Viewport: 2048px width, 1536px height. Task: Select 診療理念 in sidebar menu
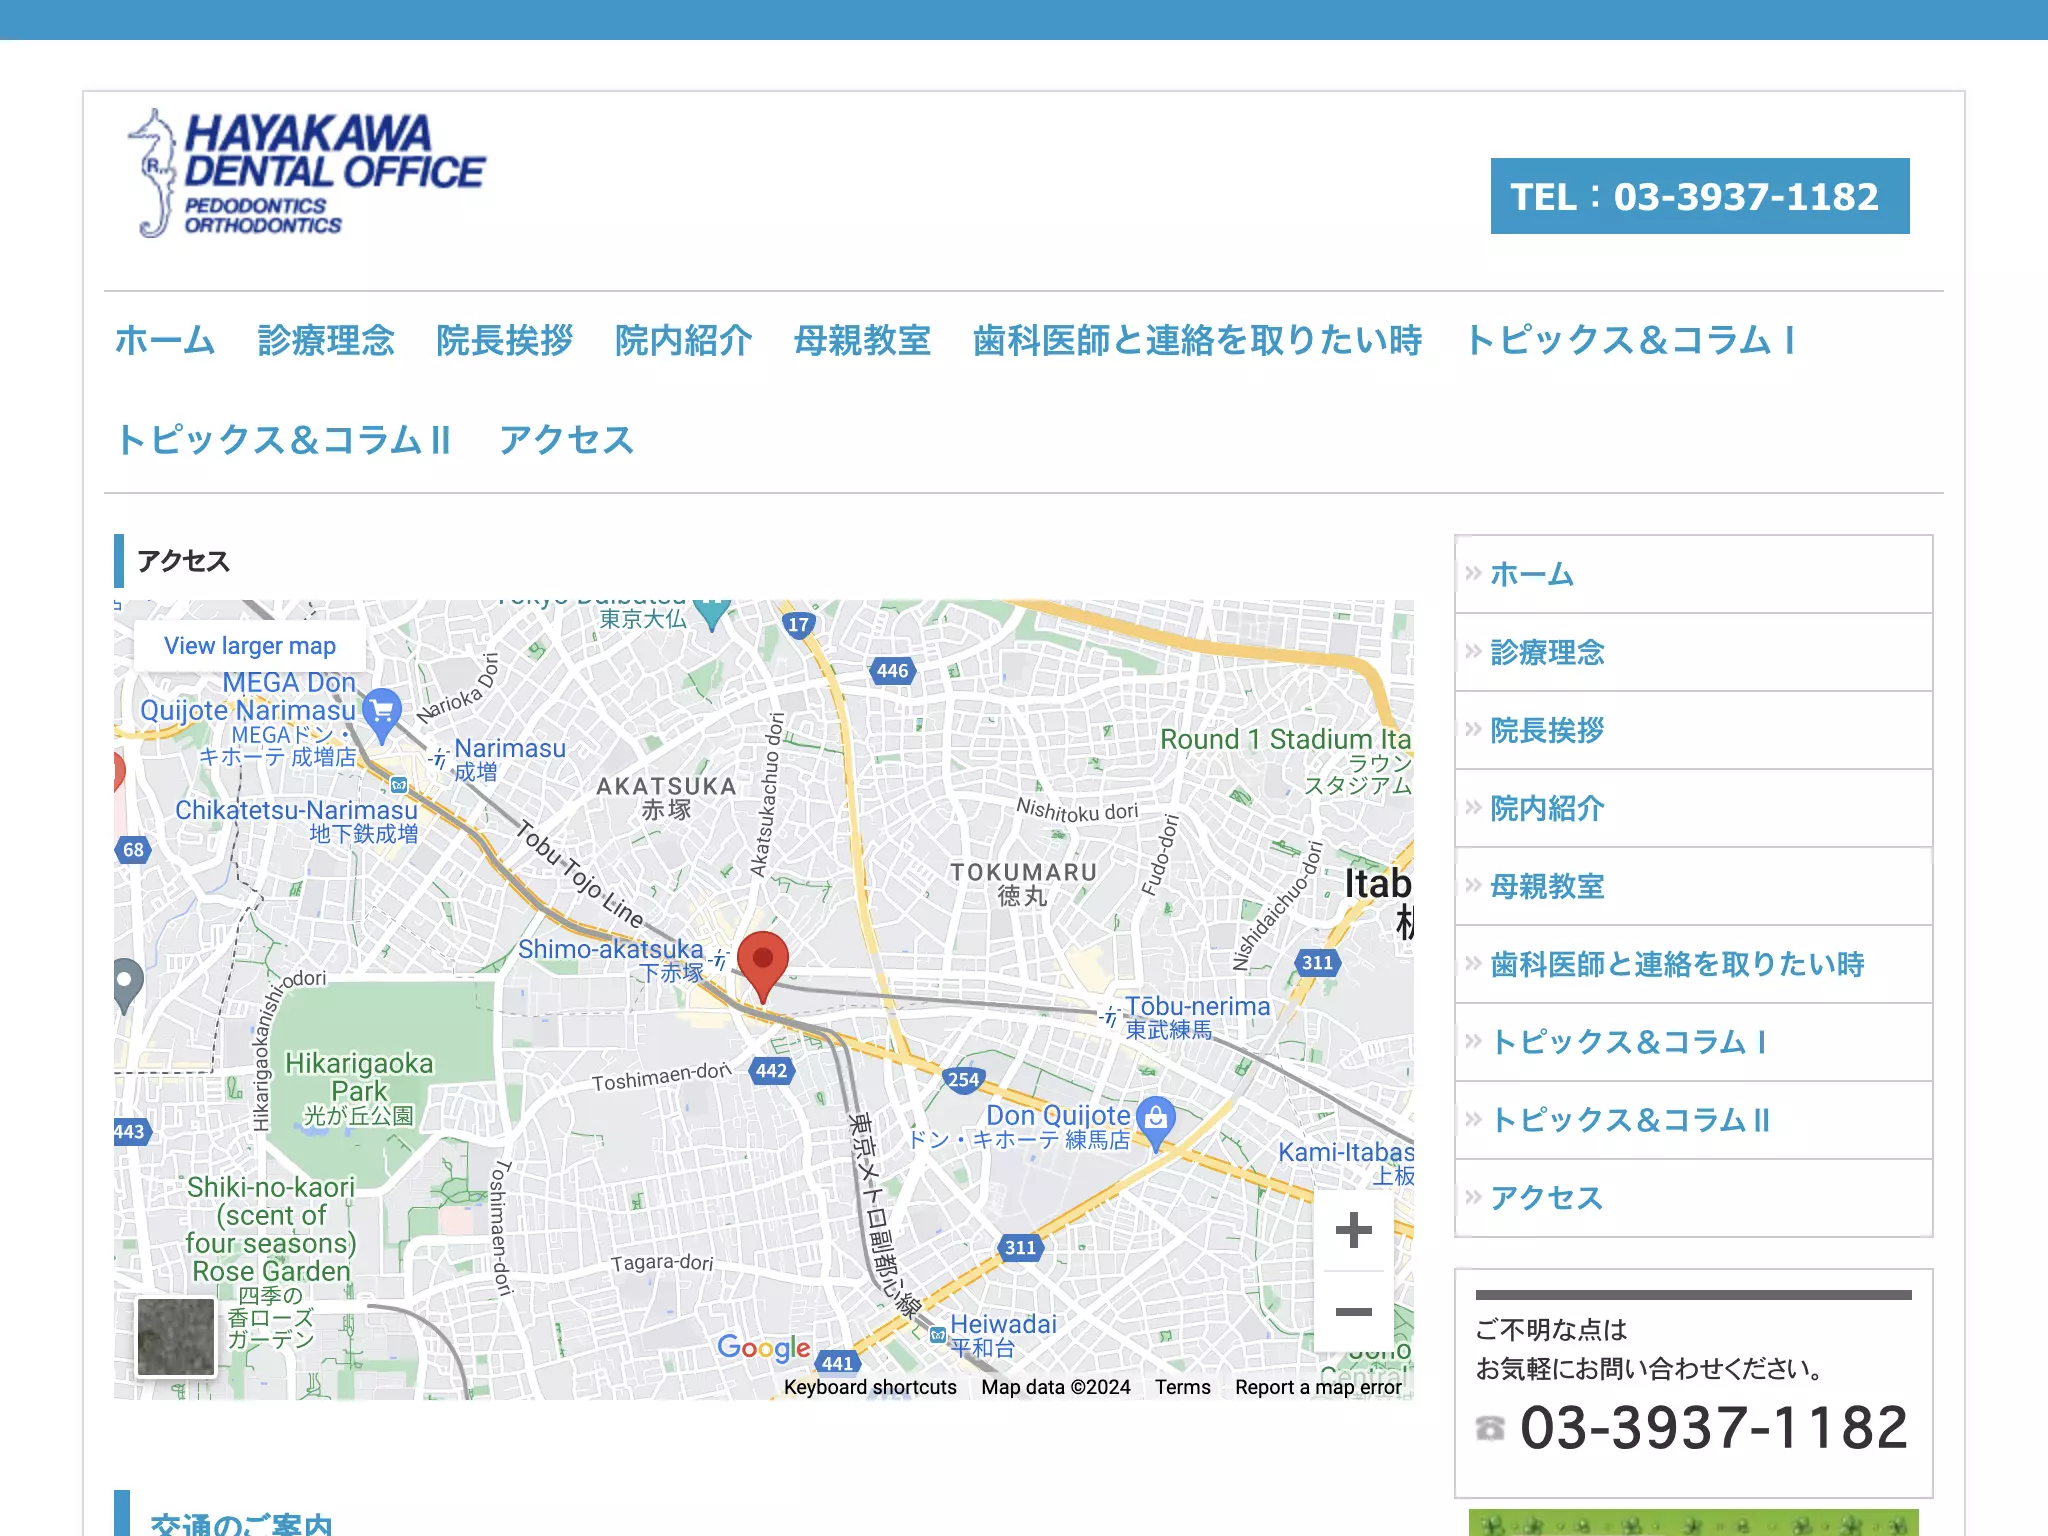coord(1694,652)
